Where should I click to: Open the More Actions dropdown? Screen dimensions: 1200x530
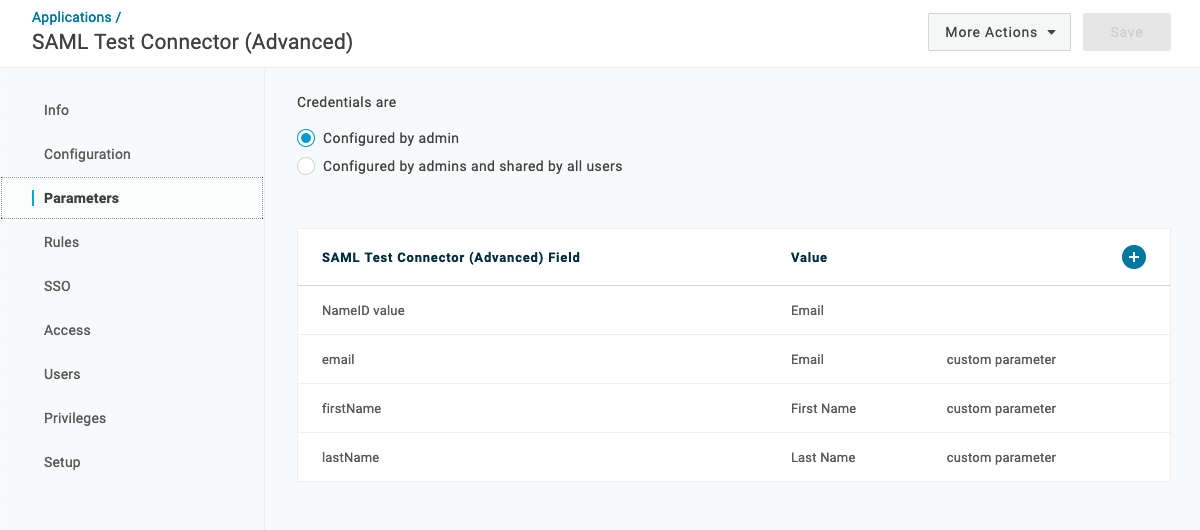point(998,32)
